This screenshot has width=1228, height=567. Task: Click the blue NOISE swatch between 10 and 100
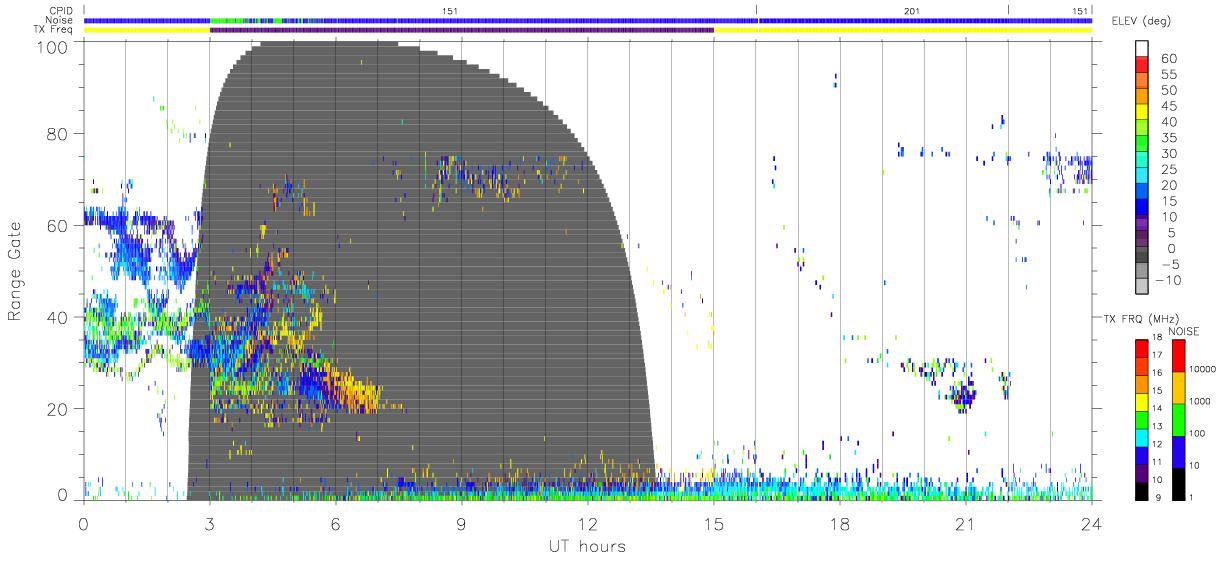1178,452
